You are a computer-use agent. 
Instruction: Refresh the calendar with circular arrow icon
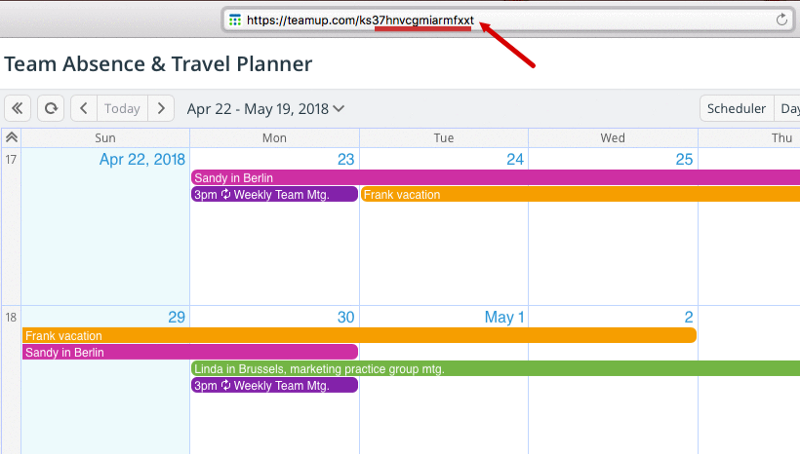click(51, 108)
